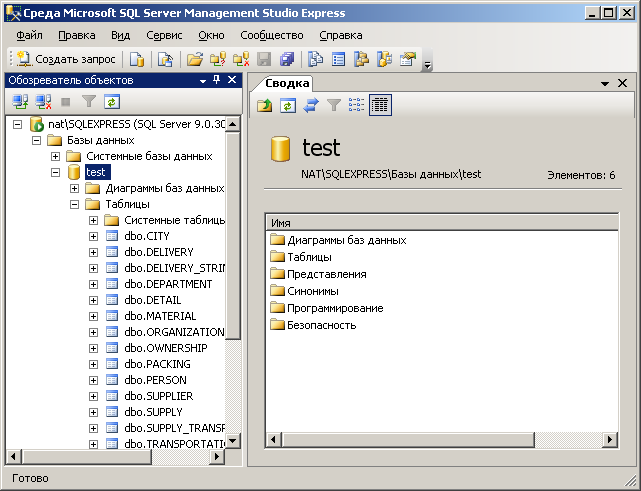Click Filter icon in Object Explorer
Image resolution: width=641 pixels, height=491 pixels.
click(89, 102)
